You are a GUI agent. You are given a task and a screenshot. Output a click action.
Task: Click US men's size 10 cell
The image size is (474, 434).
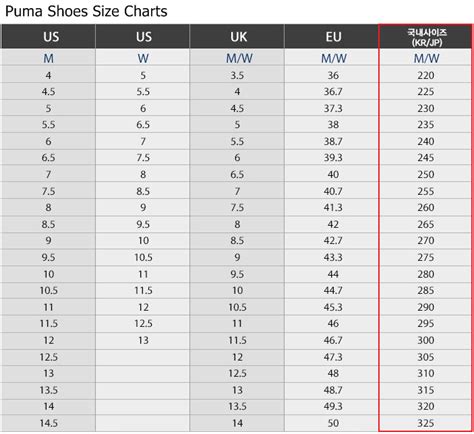coord(48,274)
